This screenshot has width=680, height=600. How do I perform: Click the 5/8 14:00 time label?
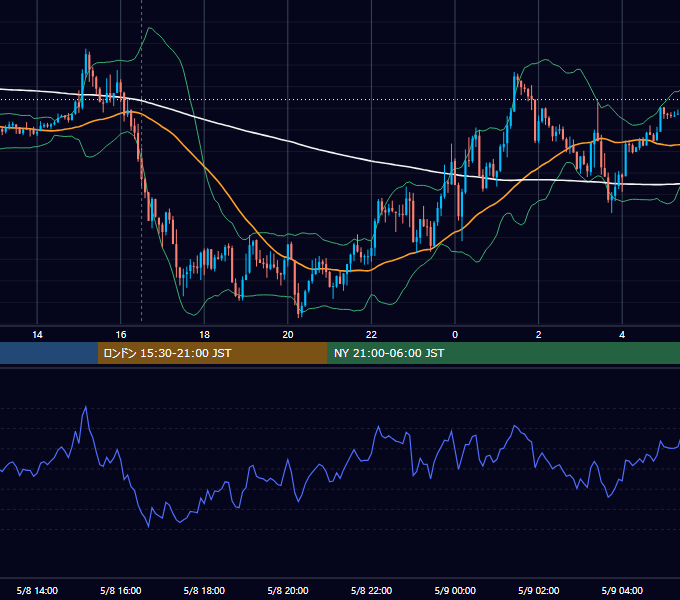37,590
